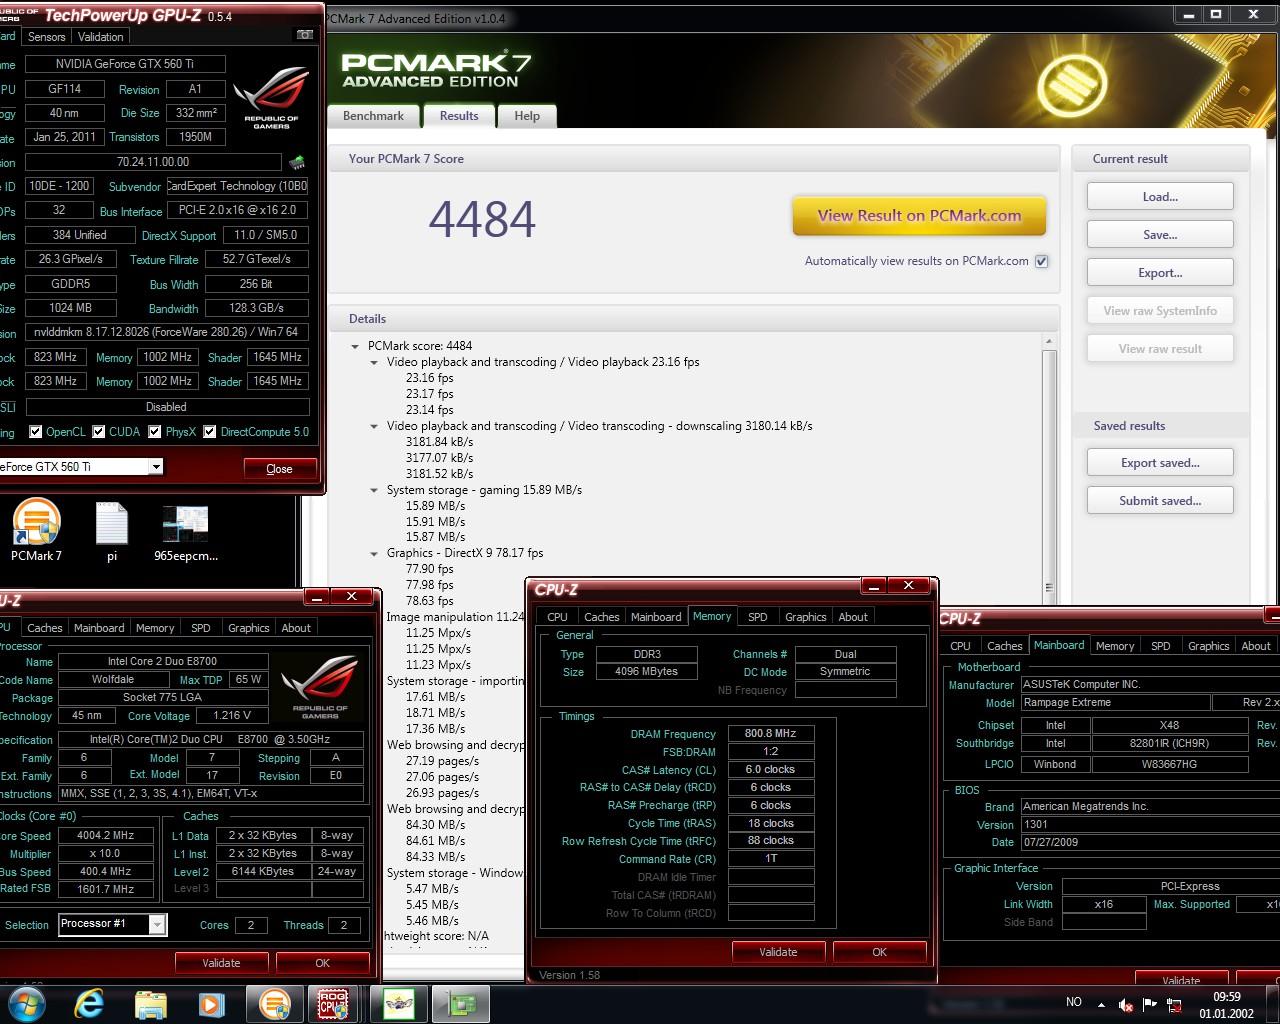Open Action Center flag tray icon
This screenshot has width=1280, height=1024.
pyautogui.click(x=1150, y=1004)
